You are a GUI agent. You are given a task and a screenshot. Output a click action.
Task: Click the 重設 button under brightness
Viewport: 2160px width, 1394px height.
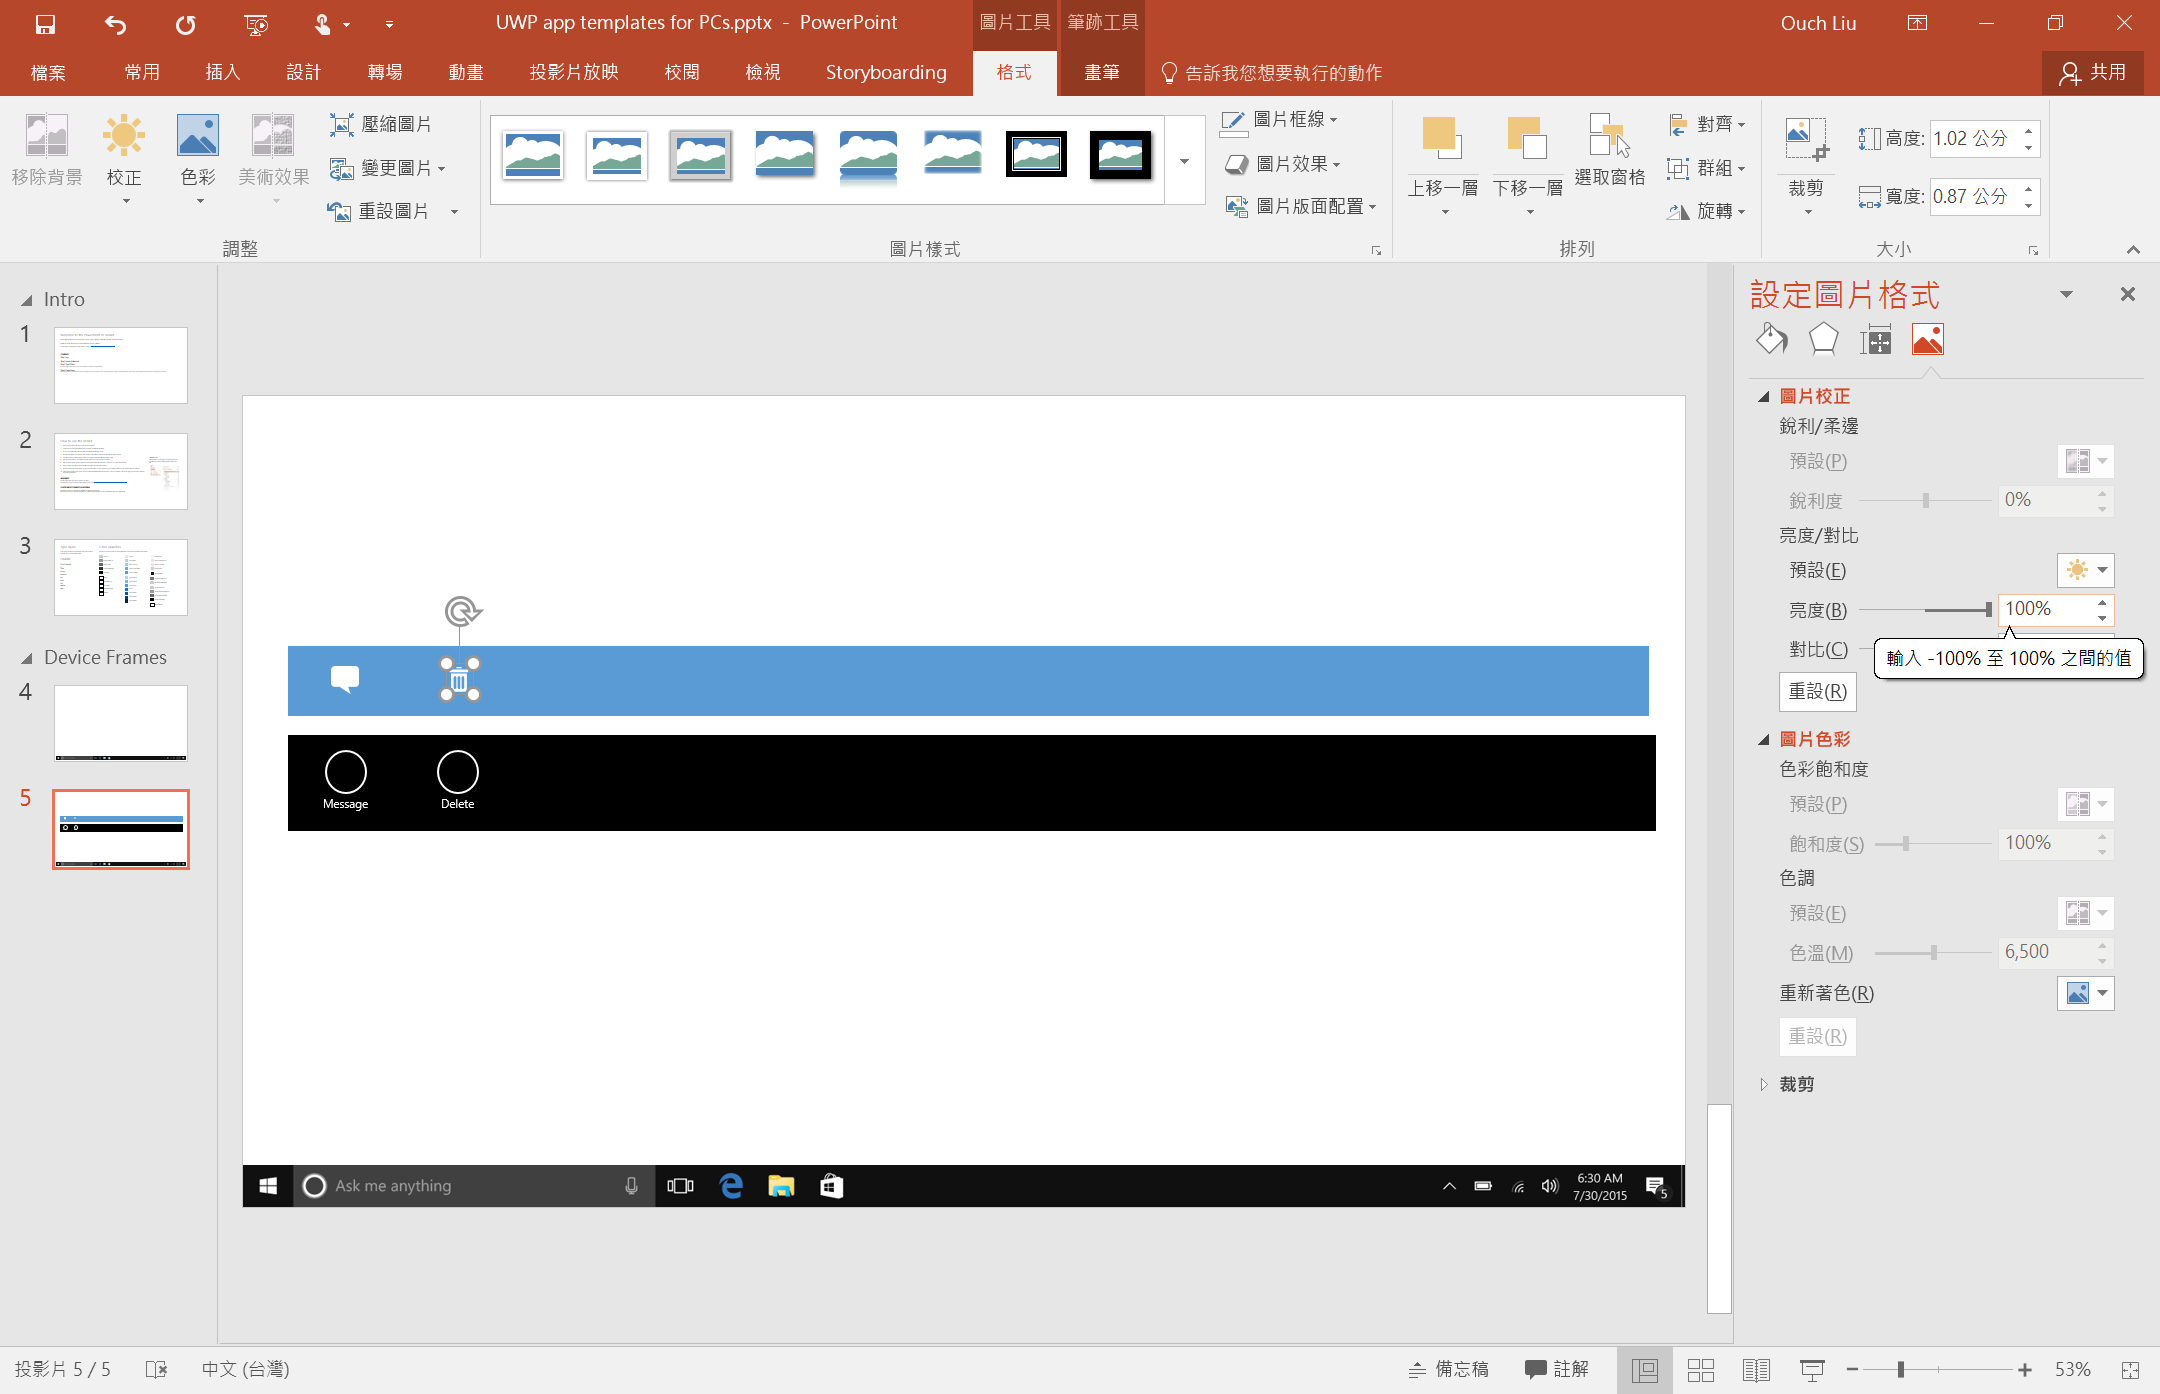click(1817, 692)
